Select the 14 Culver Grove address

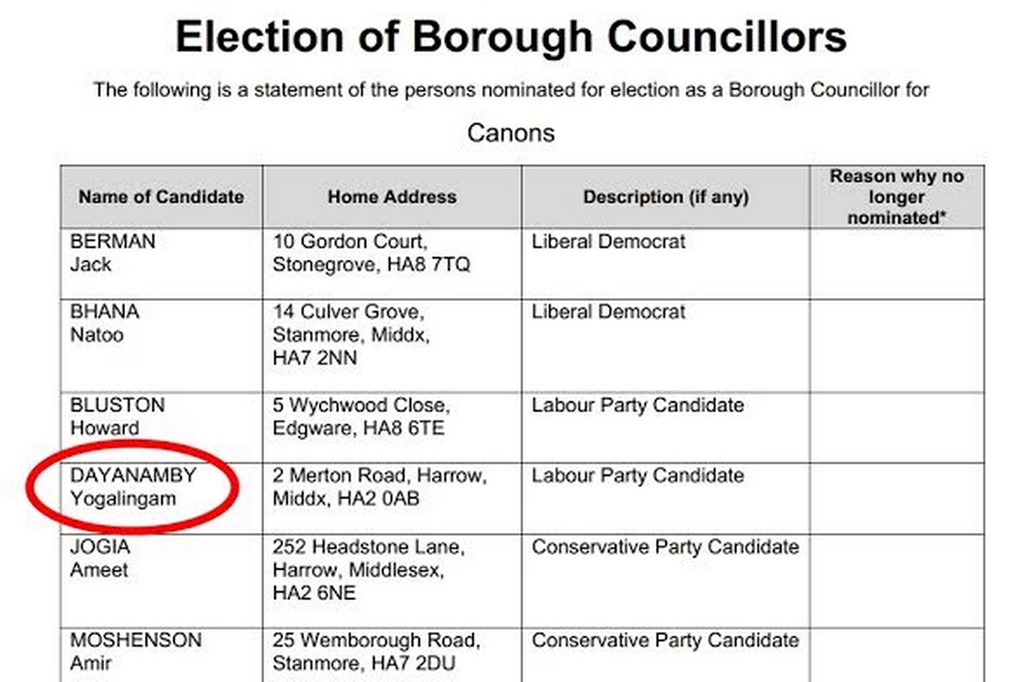click(351, 334)
